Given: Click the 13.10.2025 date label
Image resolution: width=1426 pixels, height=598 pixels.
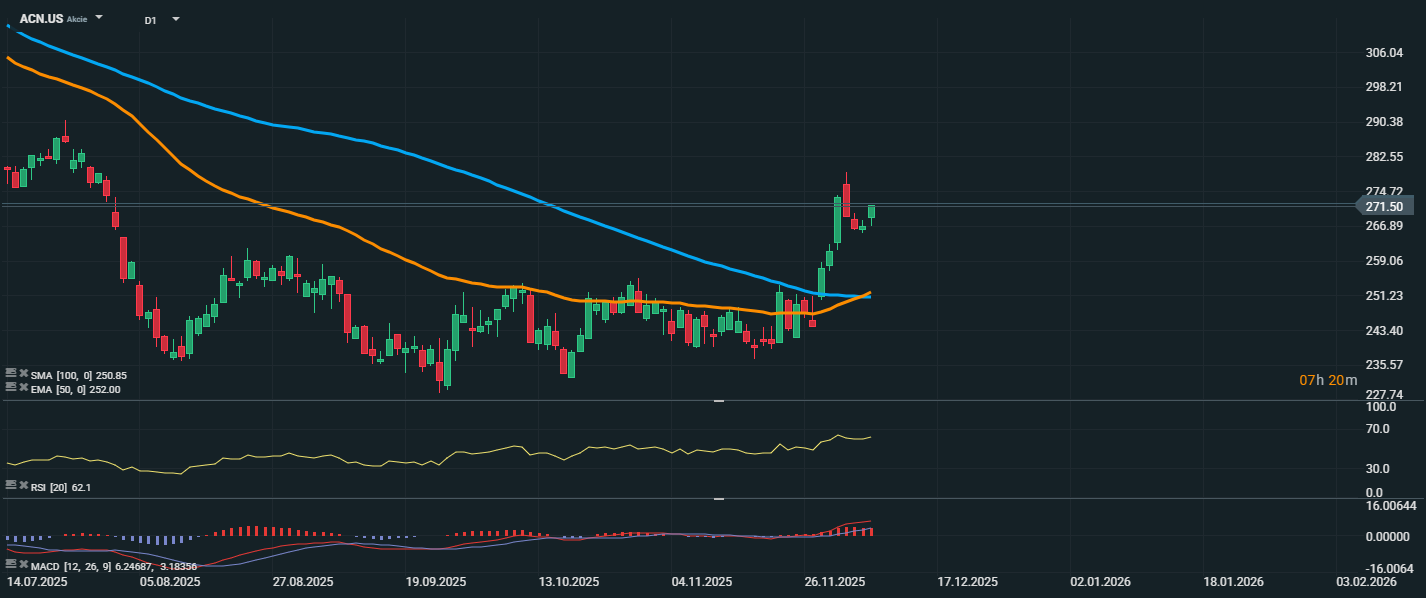Looking at the screenshot, I should pyautogui.click(x=569, y=582).
